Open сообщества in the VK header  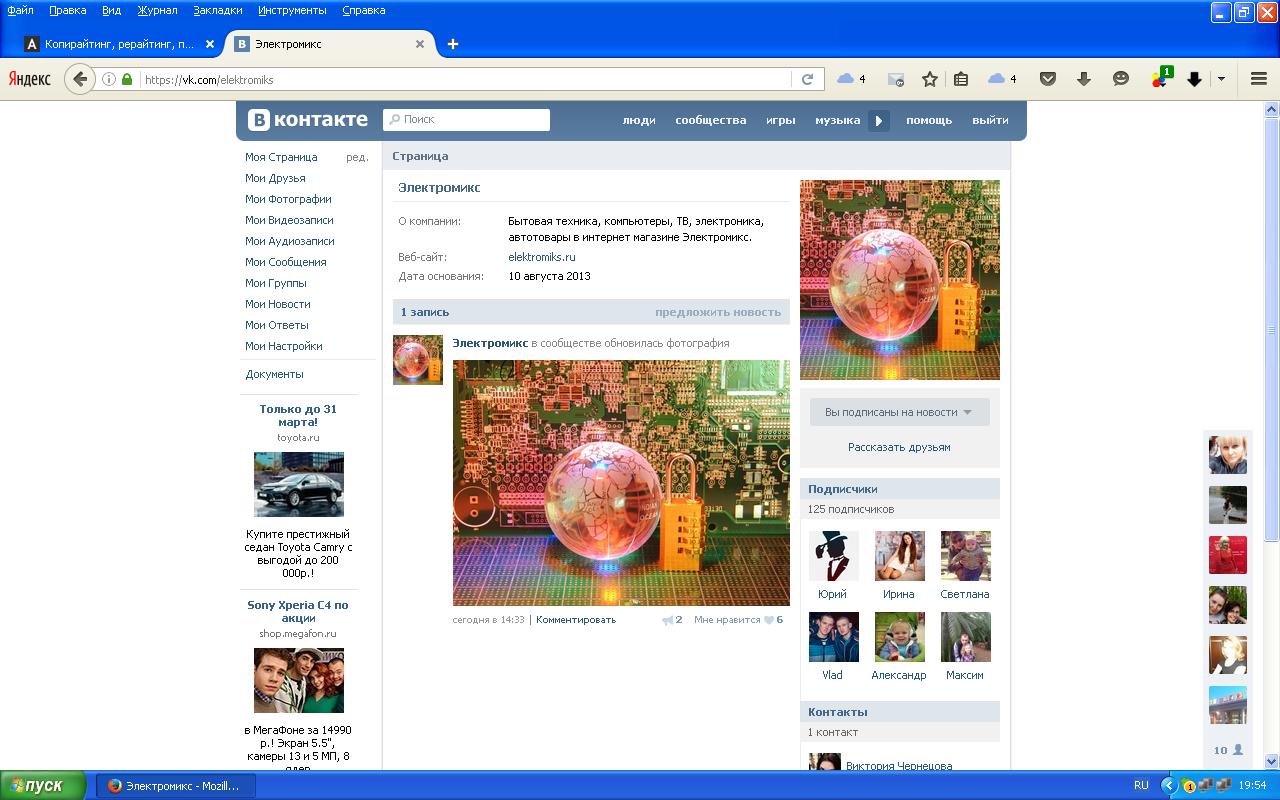tap(711, 120)
